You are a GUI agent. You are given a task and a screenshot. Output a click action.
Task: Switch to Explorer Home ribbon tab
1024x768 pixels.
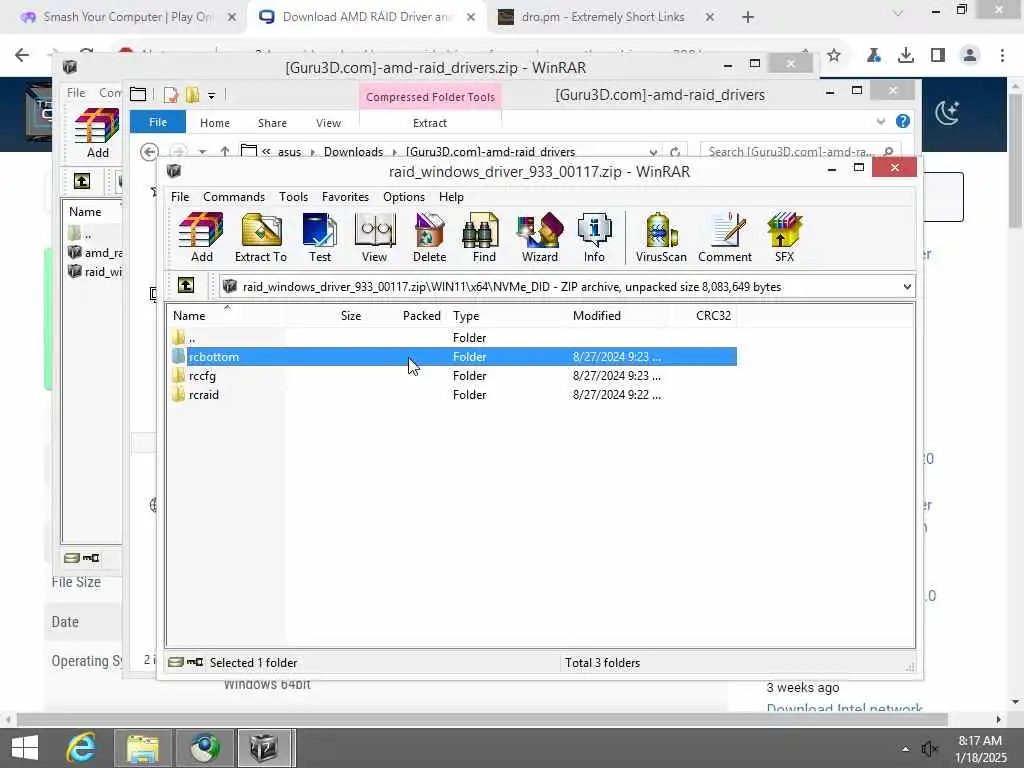(214, 123)
